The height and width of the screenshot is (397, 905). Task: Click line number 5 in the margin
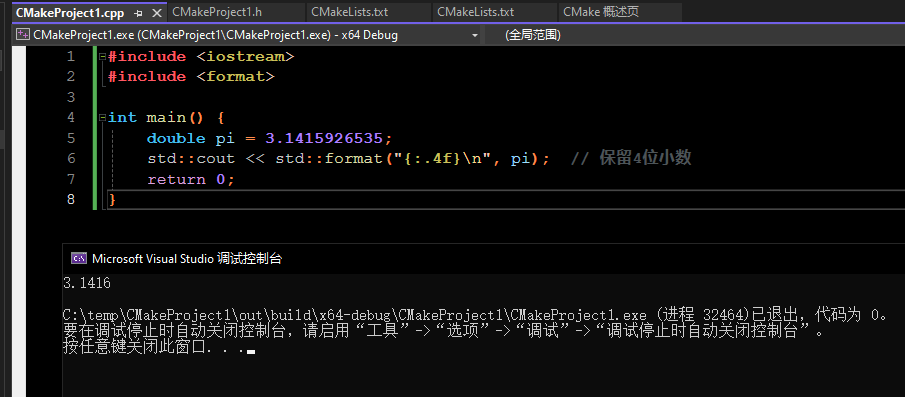click(70, 138)
